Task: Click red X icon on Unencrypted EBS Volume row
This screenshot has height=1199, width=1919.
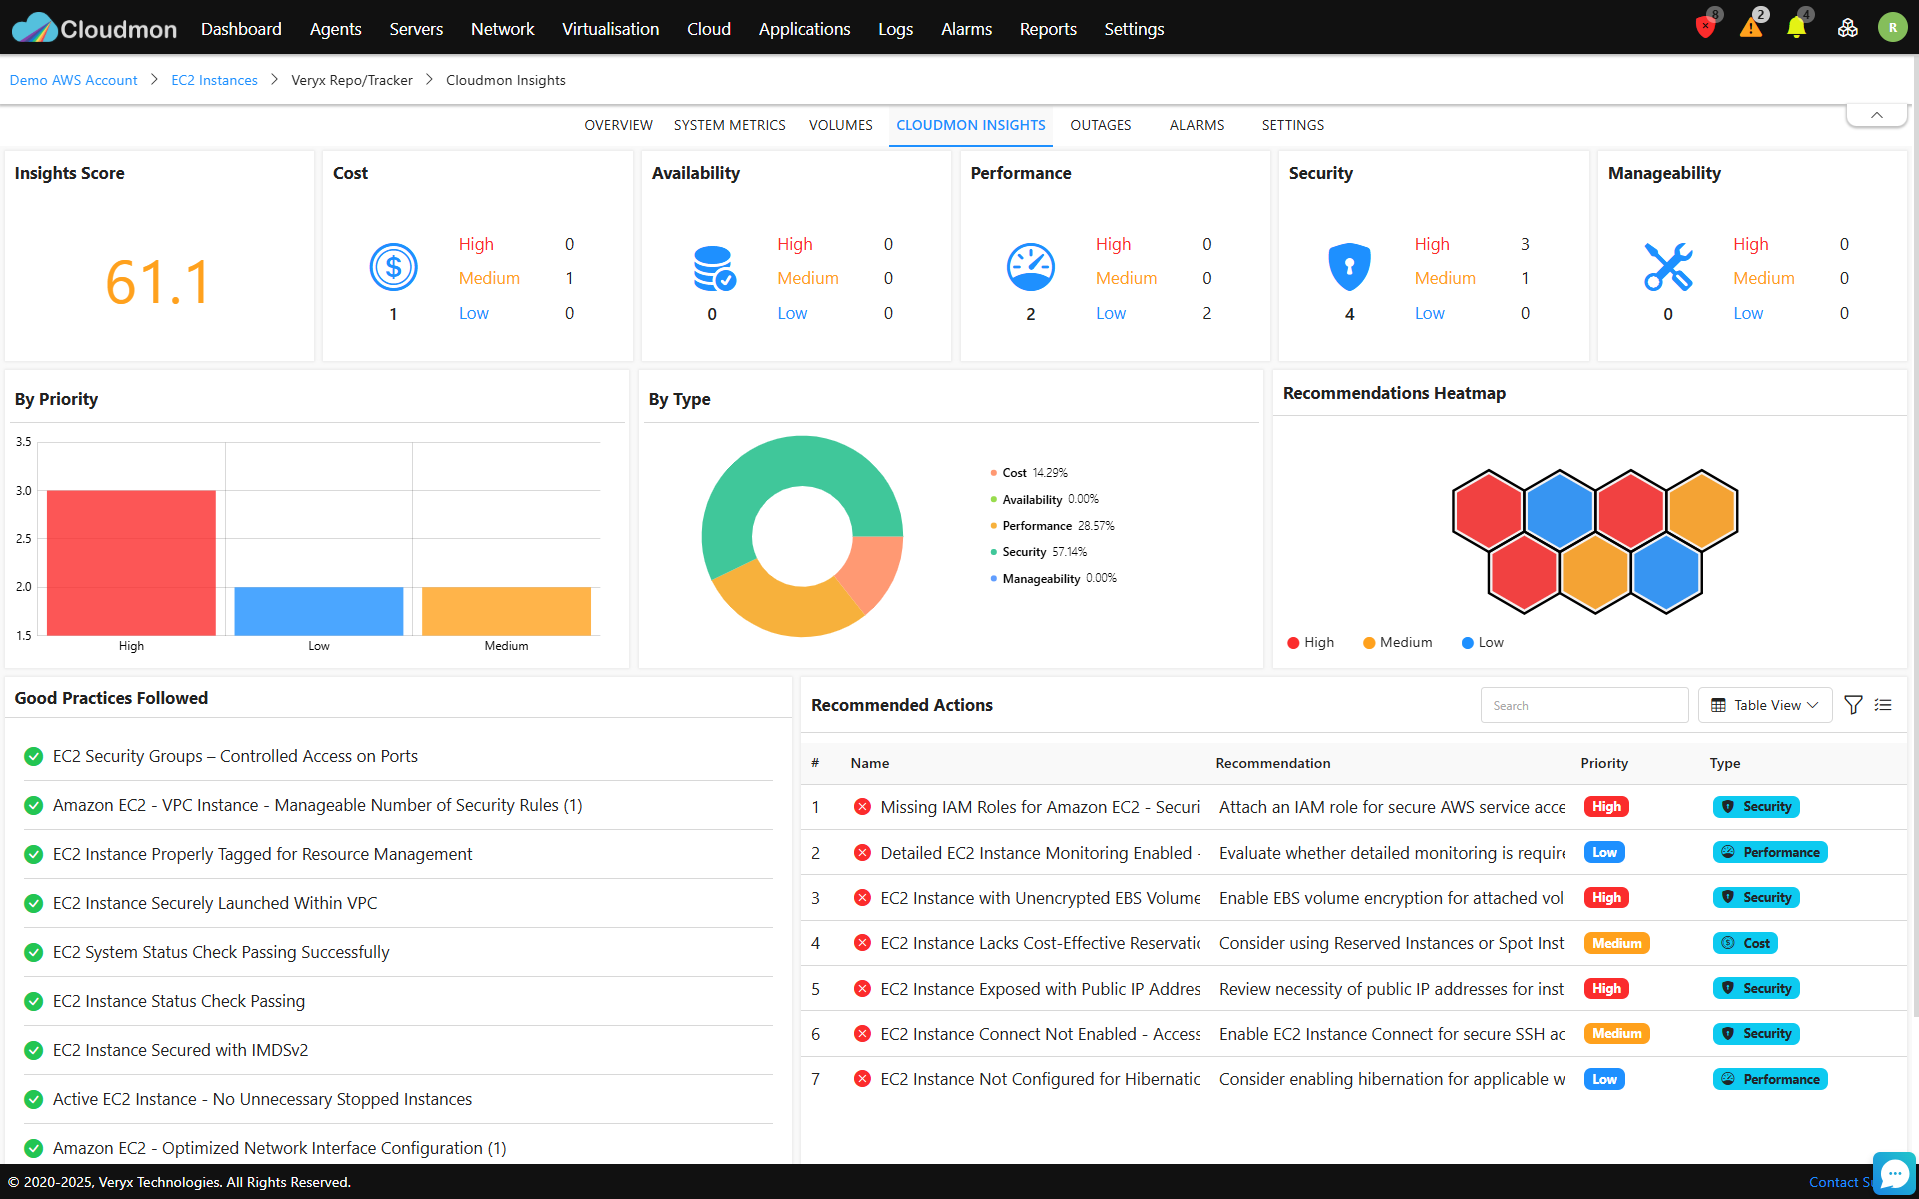Action: point(862,898)
